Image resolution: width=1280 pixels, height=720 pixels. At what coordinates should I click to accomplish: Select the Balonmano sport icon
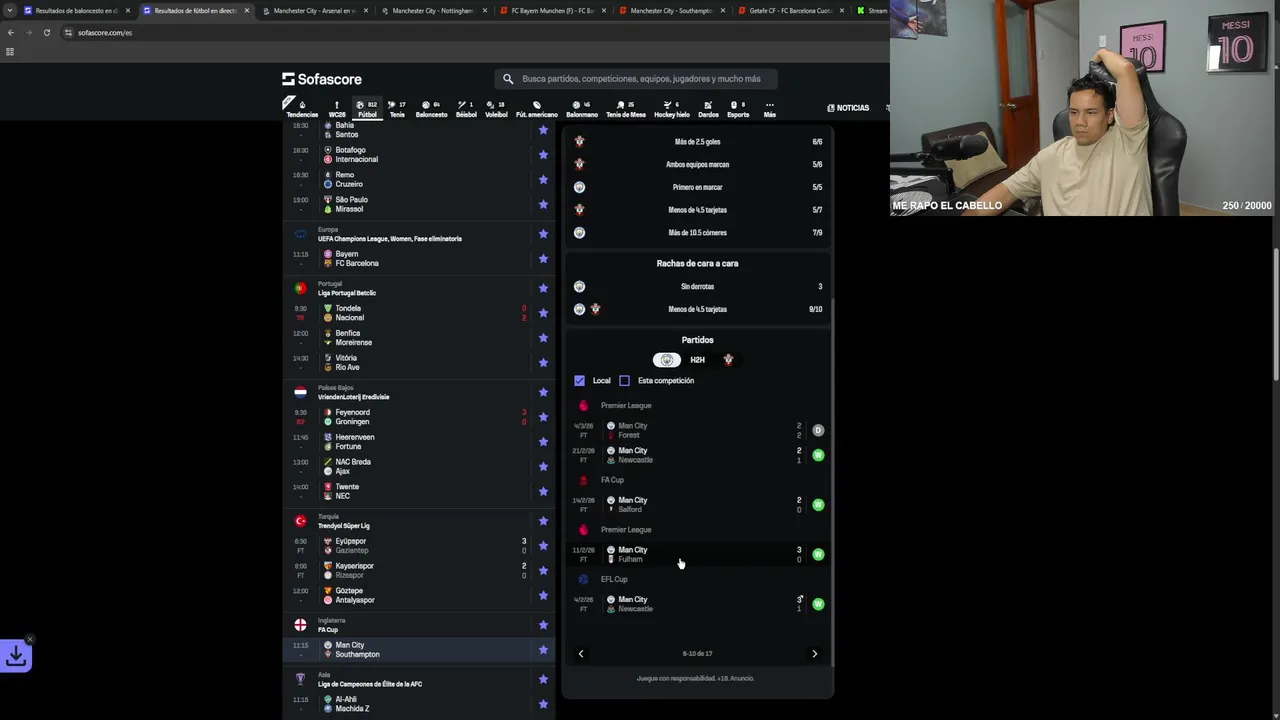pyautogui.click(x=582, y=108)
